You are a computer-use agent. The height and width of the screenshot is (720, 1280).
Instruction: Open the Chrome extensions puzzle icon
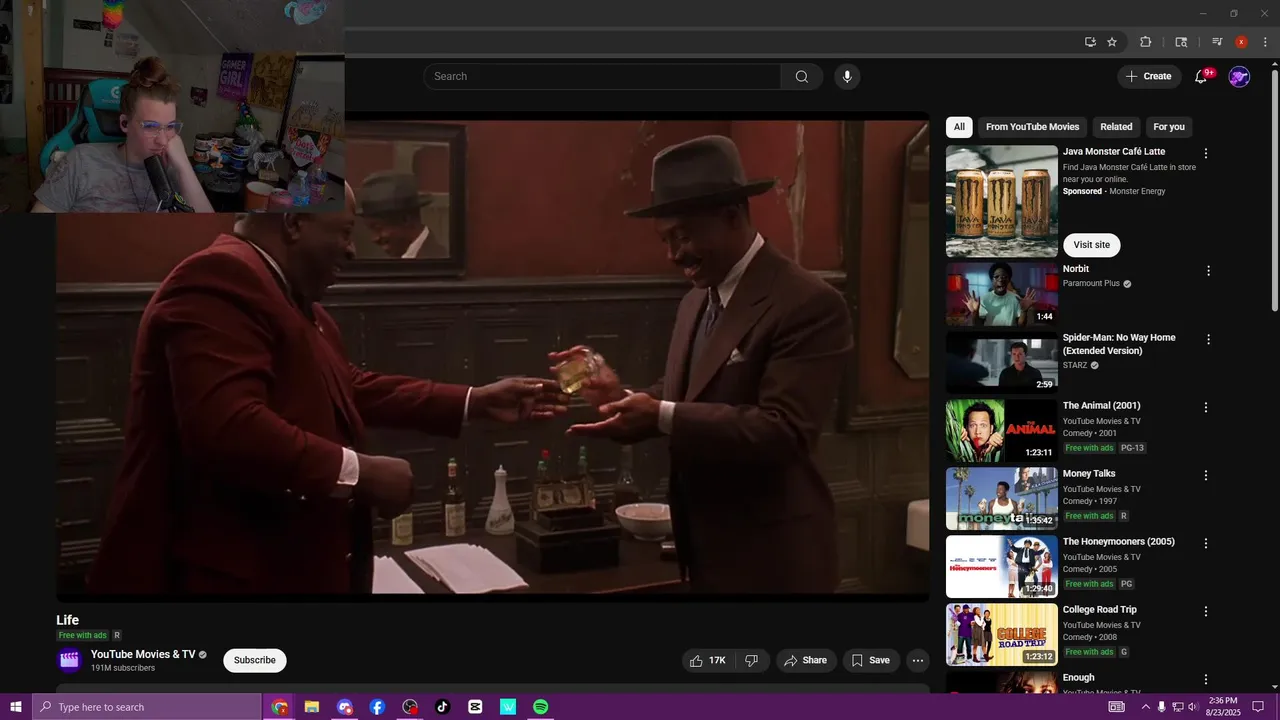click(x=1146, y=42)
